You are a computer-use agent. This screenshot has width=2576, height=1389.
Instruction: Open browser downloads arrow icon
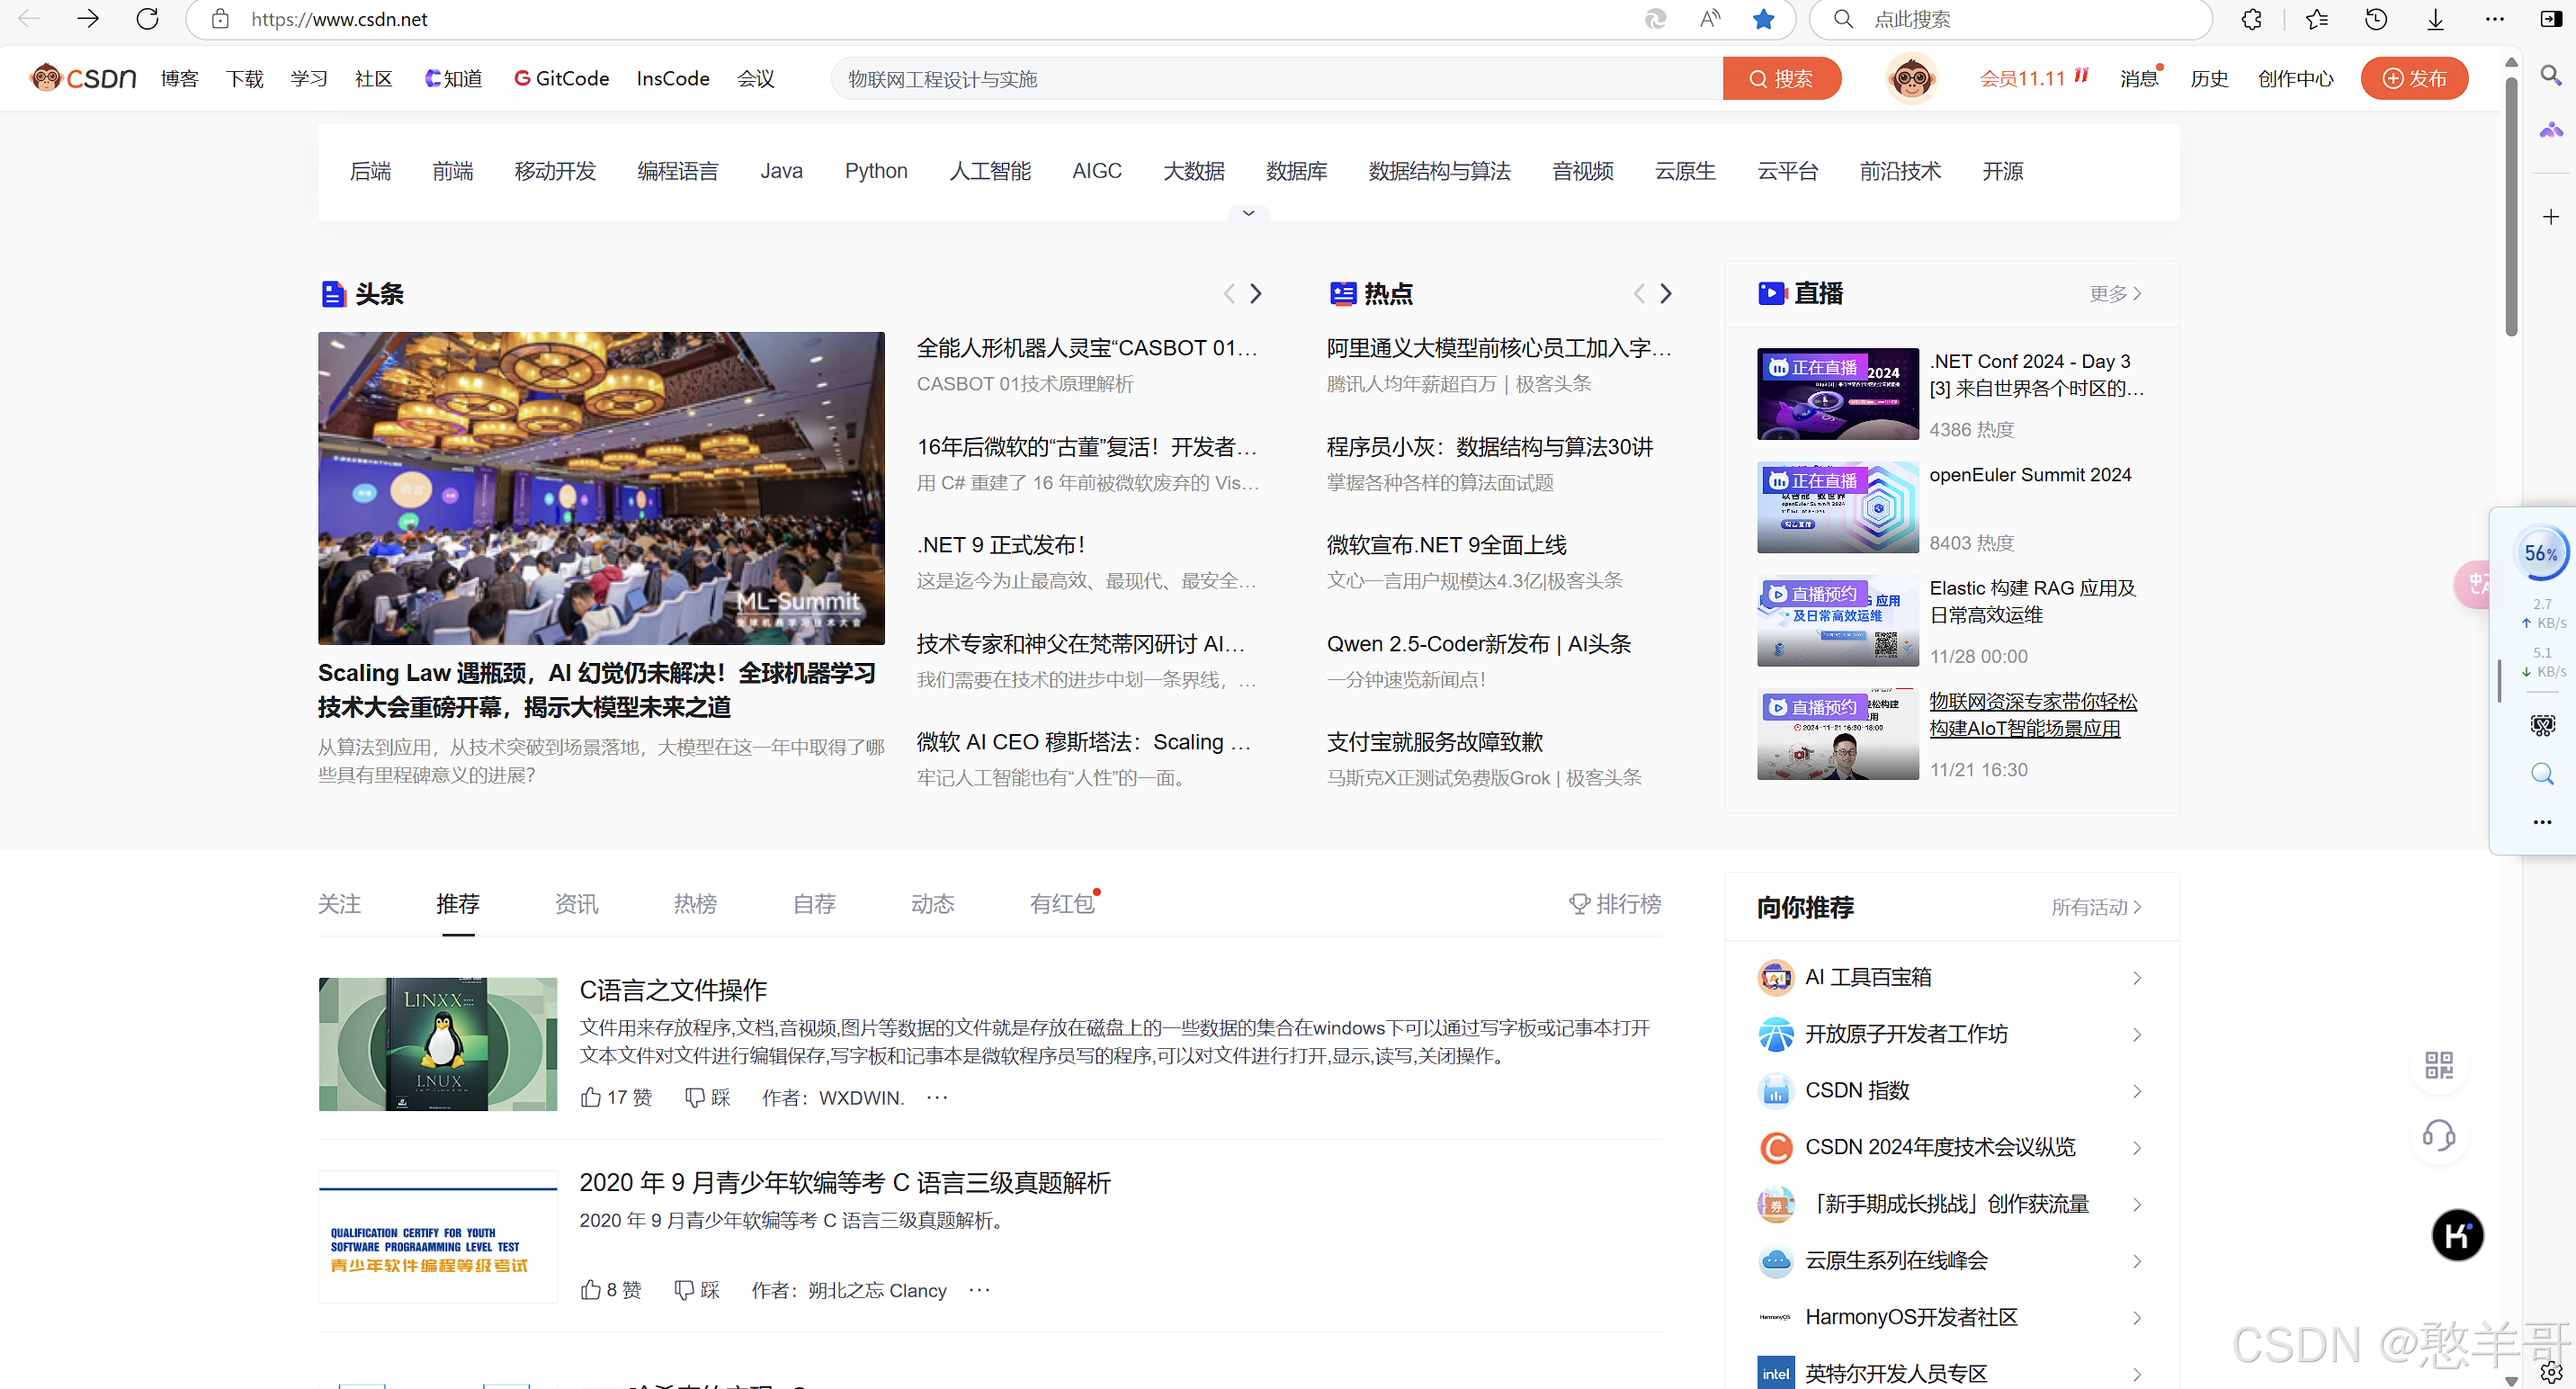click(x=2435, y=19)
